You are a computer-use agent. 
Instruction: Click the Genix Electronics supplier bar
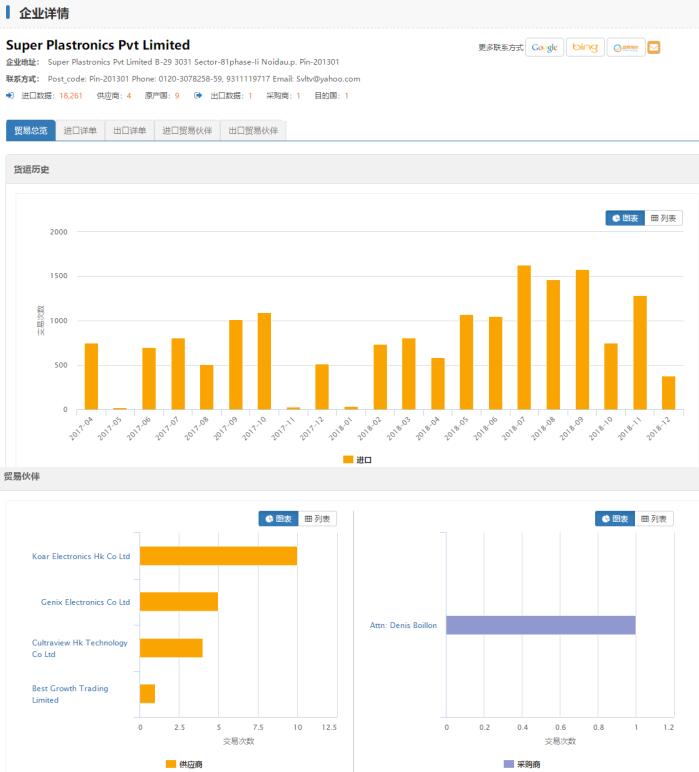[x=179, y=602]
